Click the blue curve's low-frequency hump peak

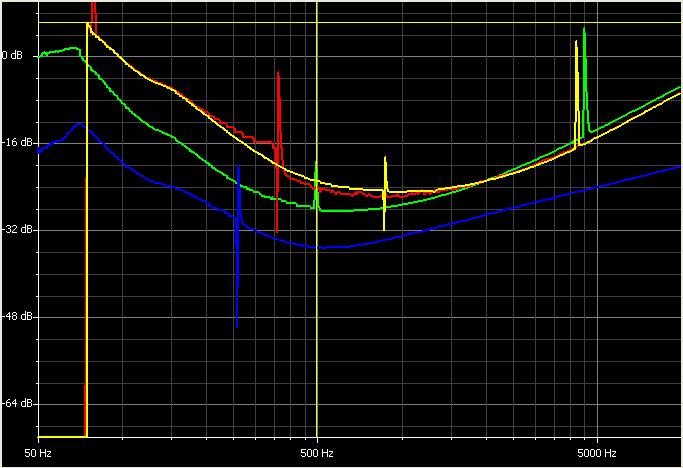coord(79,124)
